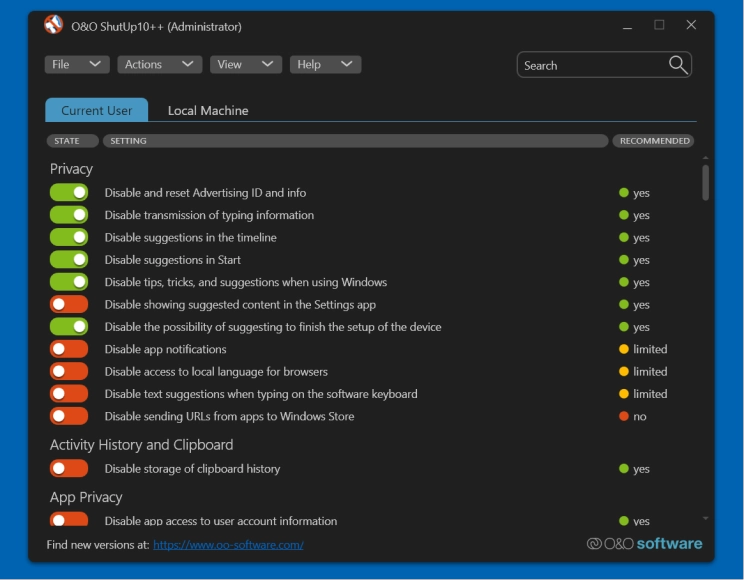Viewport: 744px width, 580px height.
Task: Enable Disable showing suggested content in Settings app
Action: click(x=69, y=304)
